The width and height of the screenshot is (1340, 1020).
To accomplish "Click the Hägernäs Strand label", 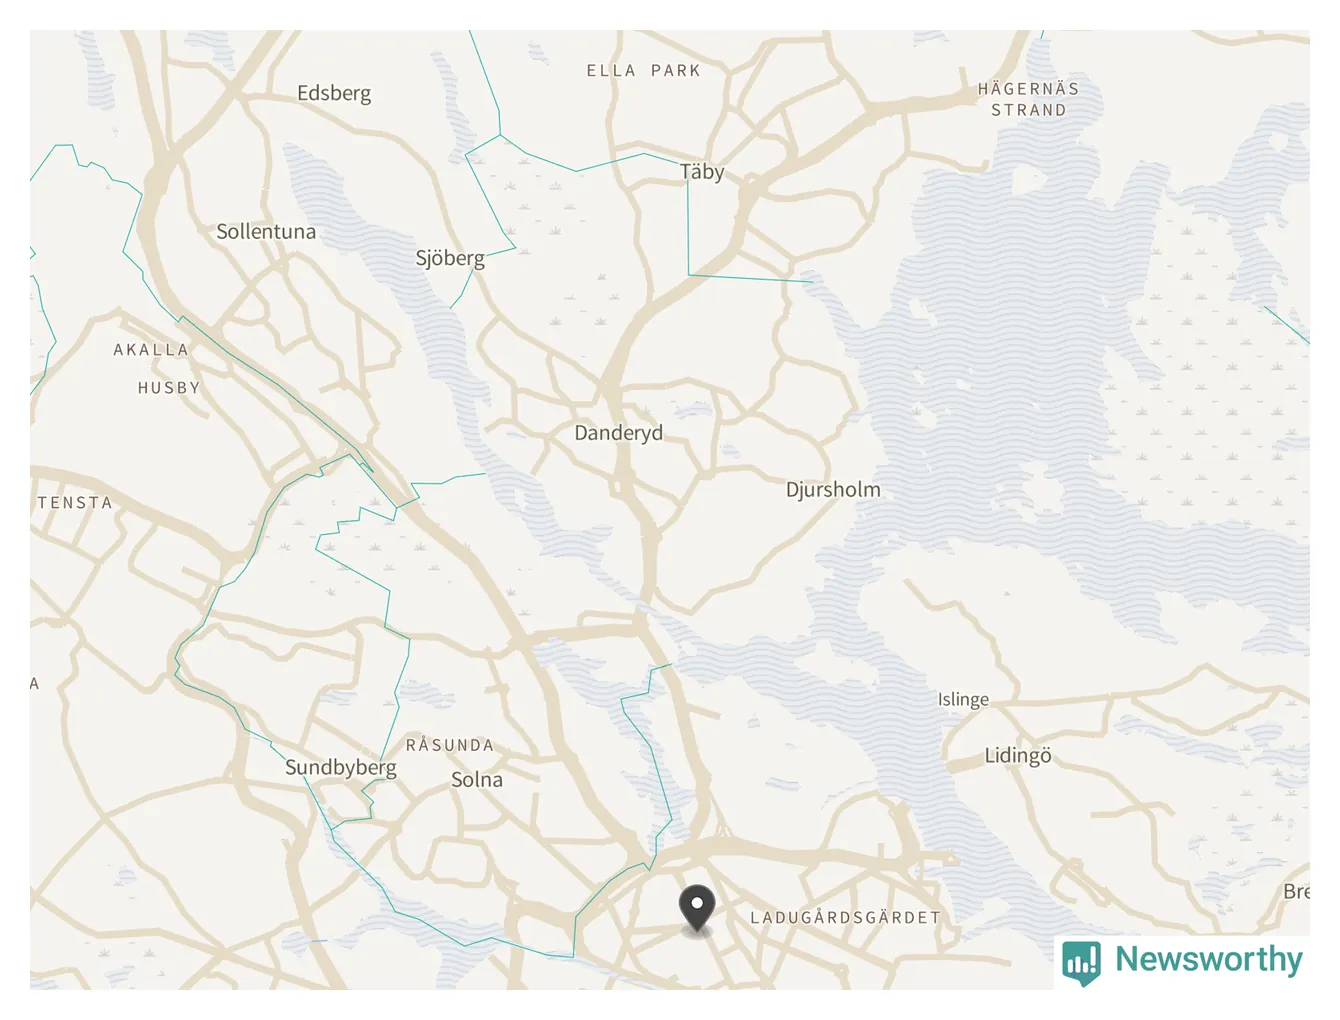I will [x=1029, y=99].
